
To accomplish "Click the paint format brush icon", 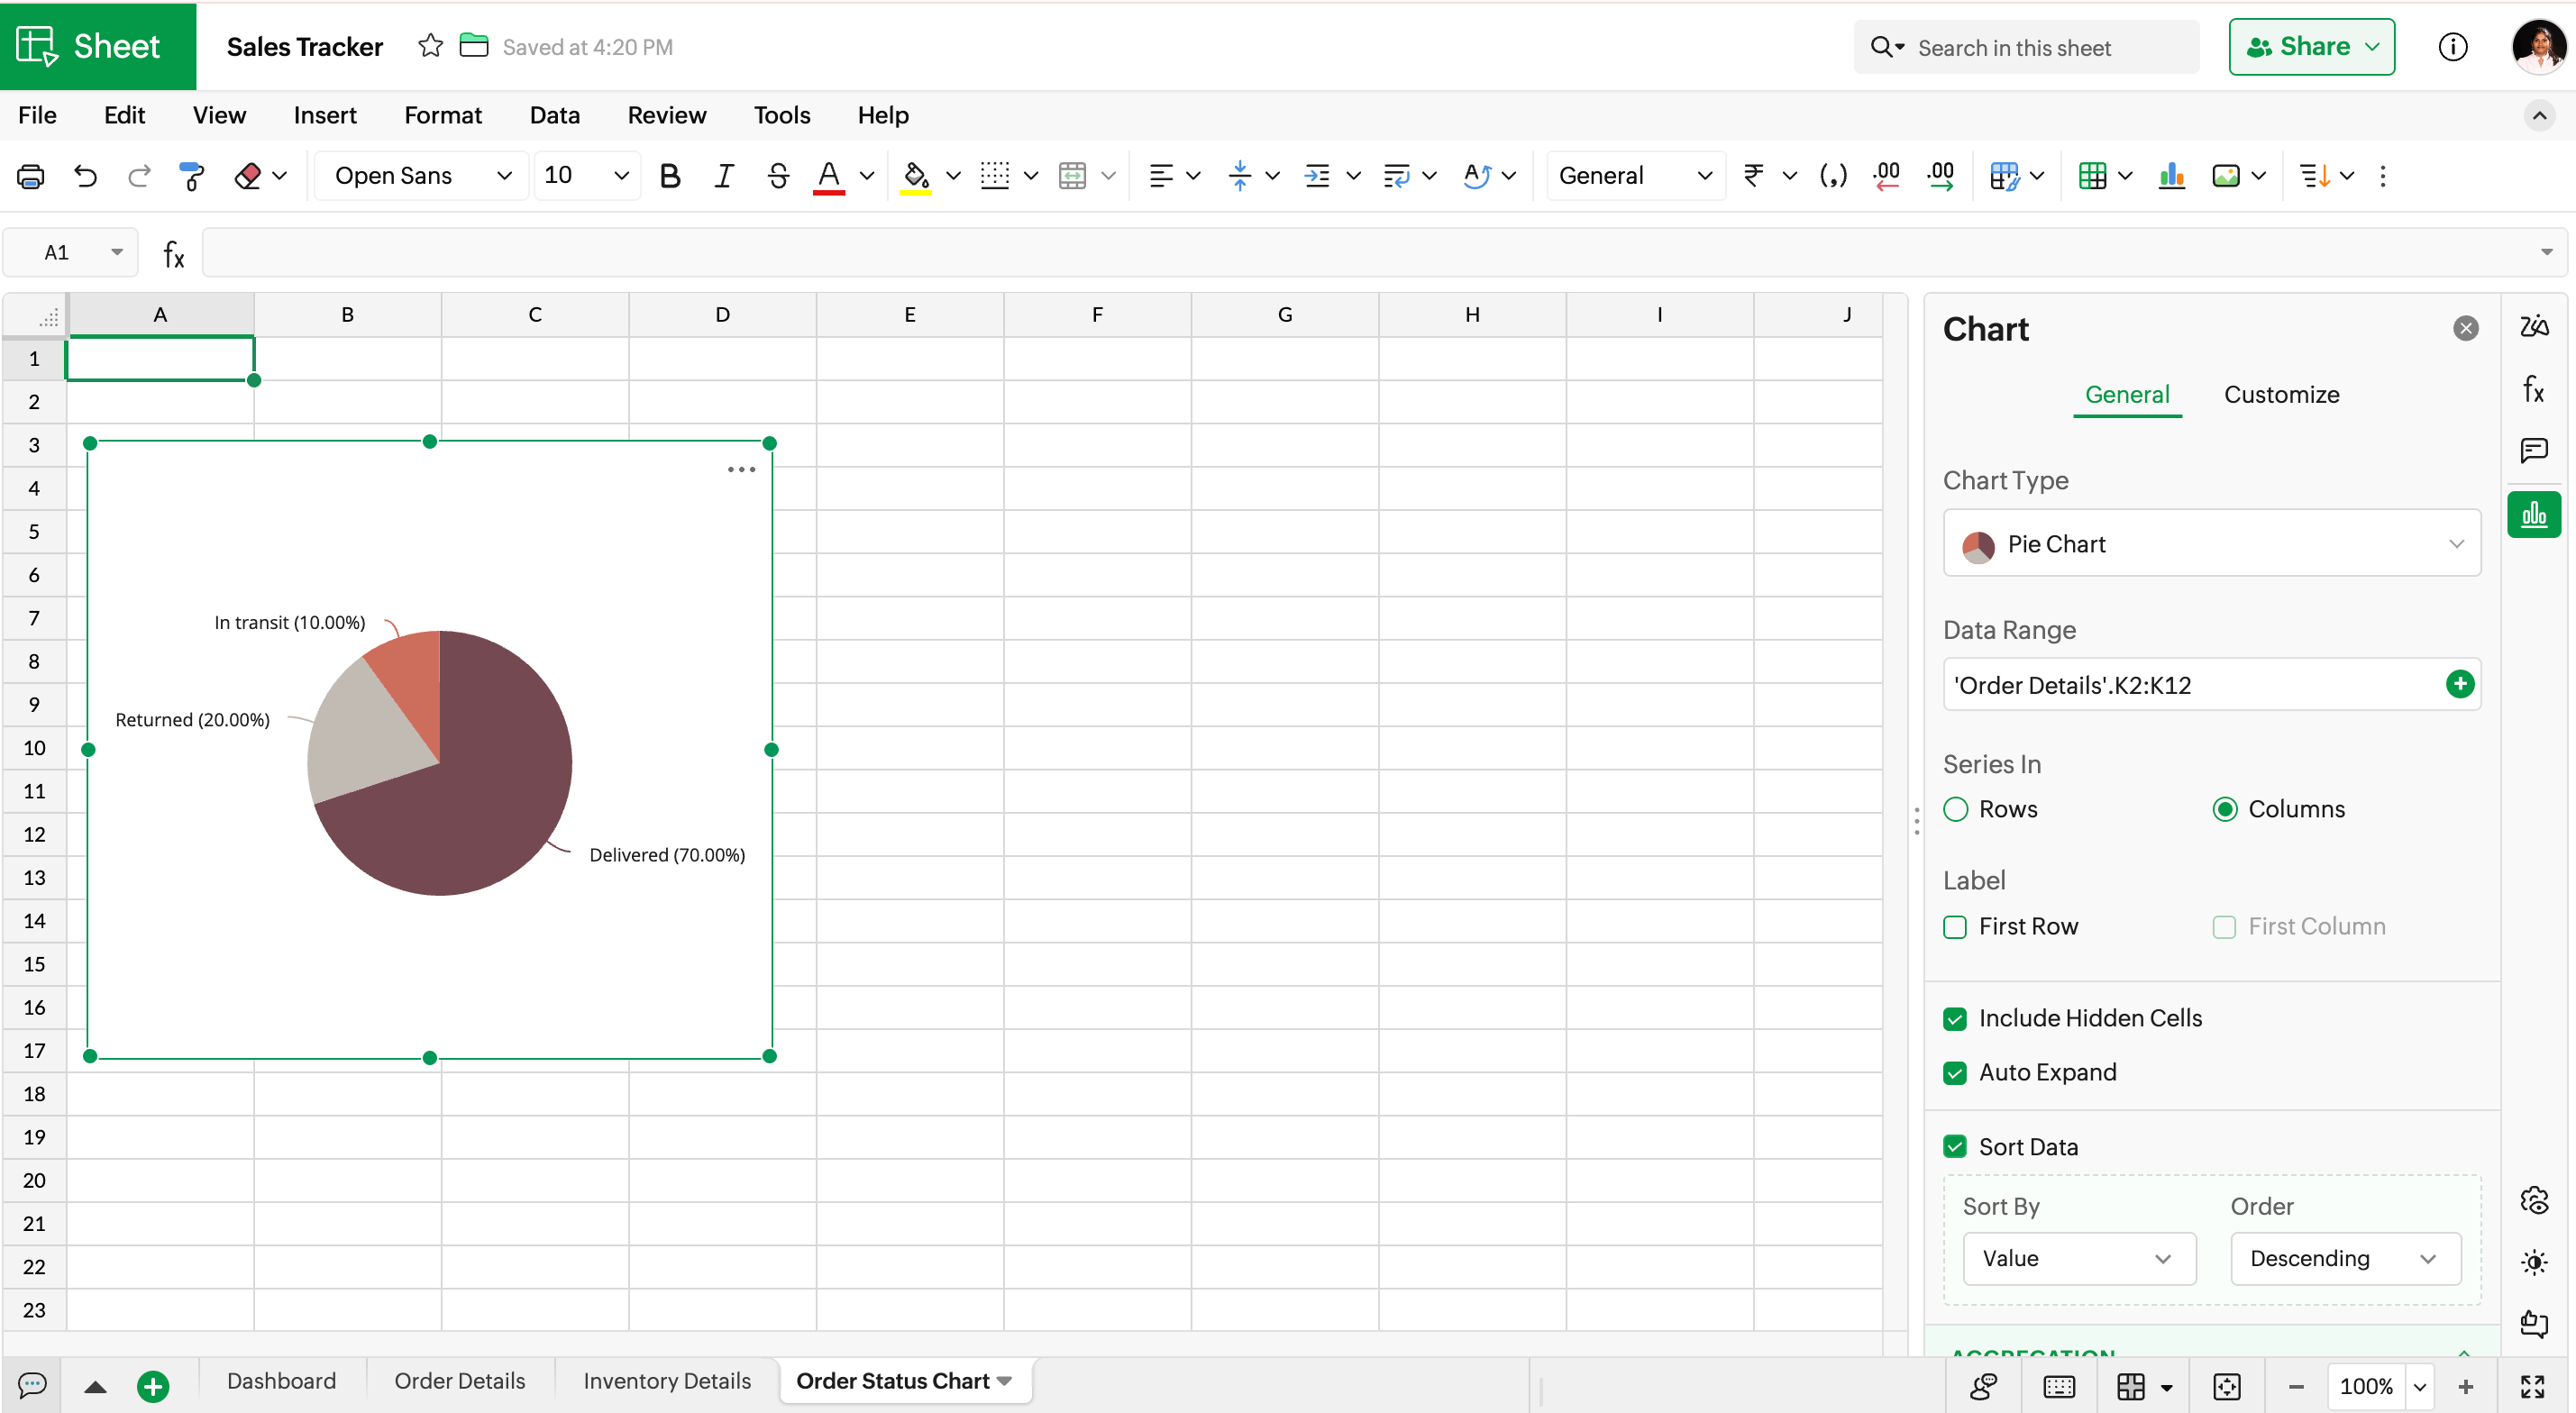I will [x=191, y=176].
